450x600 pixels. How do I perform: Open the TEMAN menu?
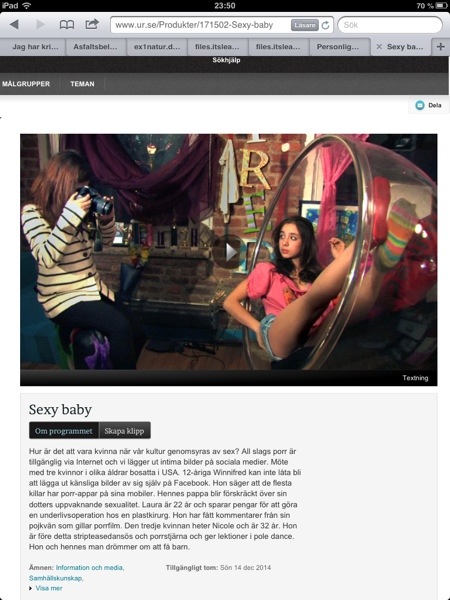click(x=82, y=84)
